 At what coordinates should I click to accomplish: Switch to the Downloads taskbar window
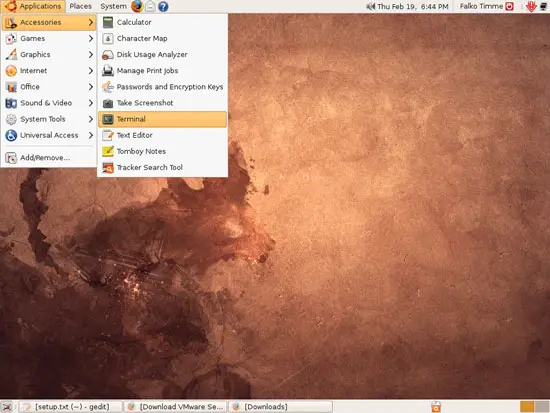point(280,407)
